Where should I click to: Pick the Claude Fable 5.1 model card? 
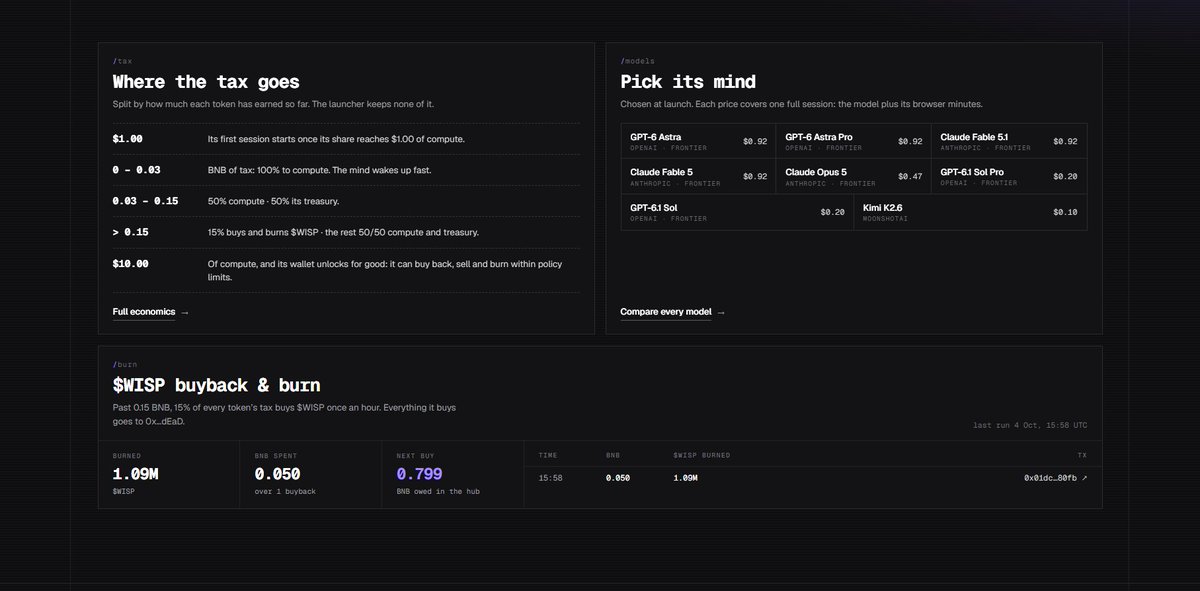(x=1009, y=141)
